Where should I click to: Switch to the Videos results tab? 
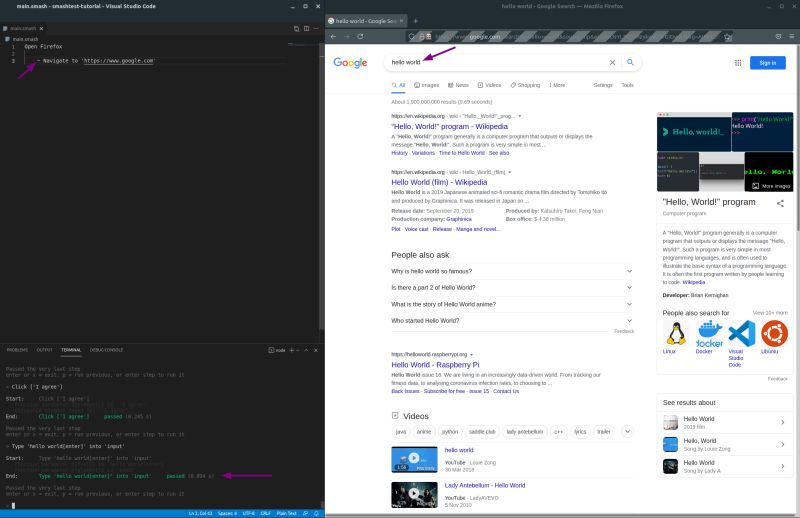pos(489,85)
